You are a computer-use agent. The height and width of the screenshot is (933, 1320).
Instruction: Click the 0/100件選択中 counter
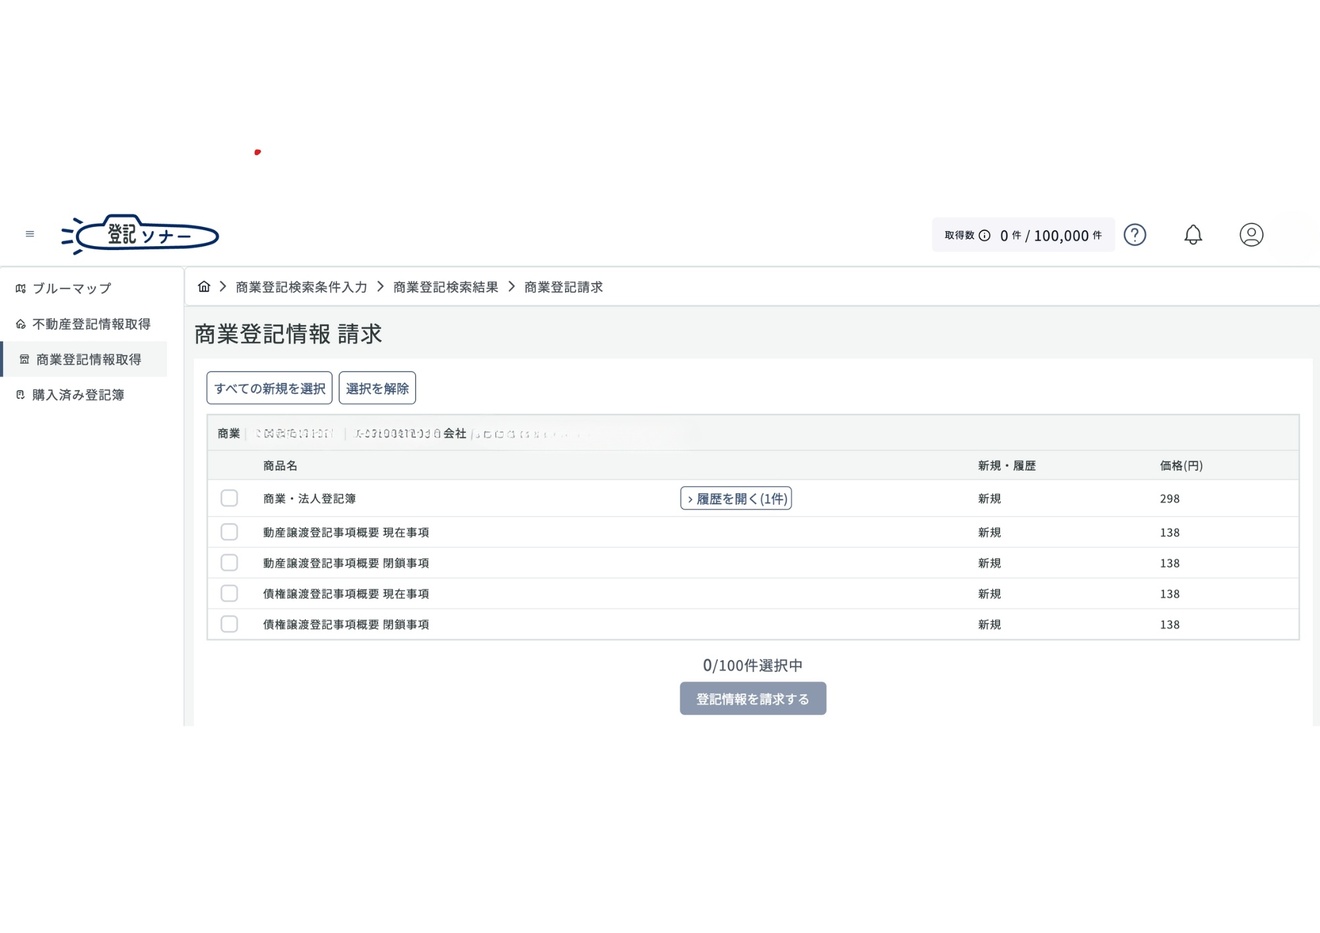coord(753,665)
